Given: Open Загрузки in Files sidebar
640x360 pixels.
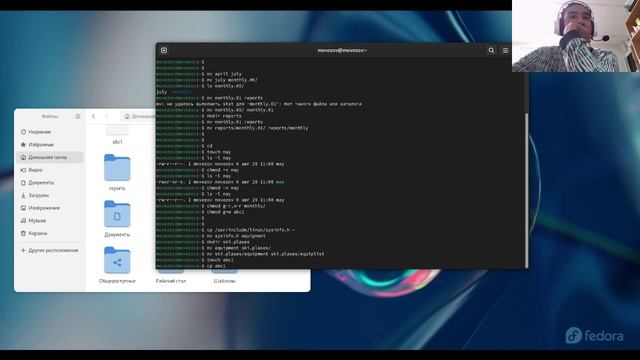Looking at the screenshot, I should point(50,195).
